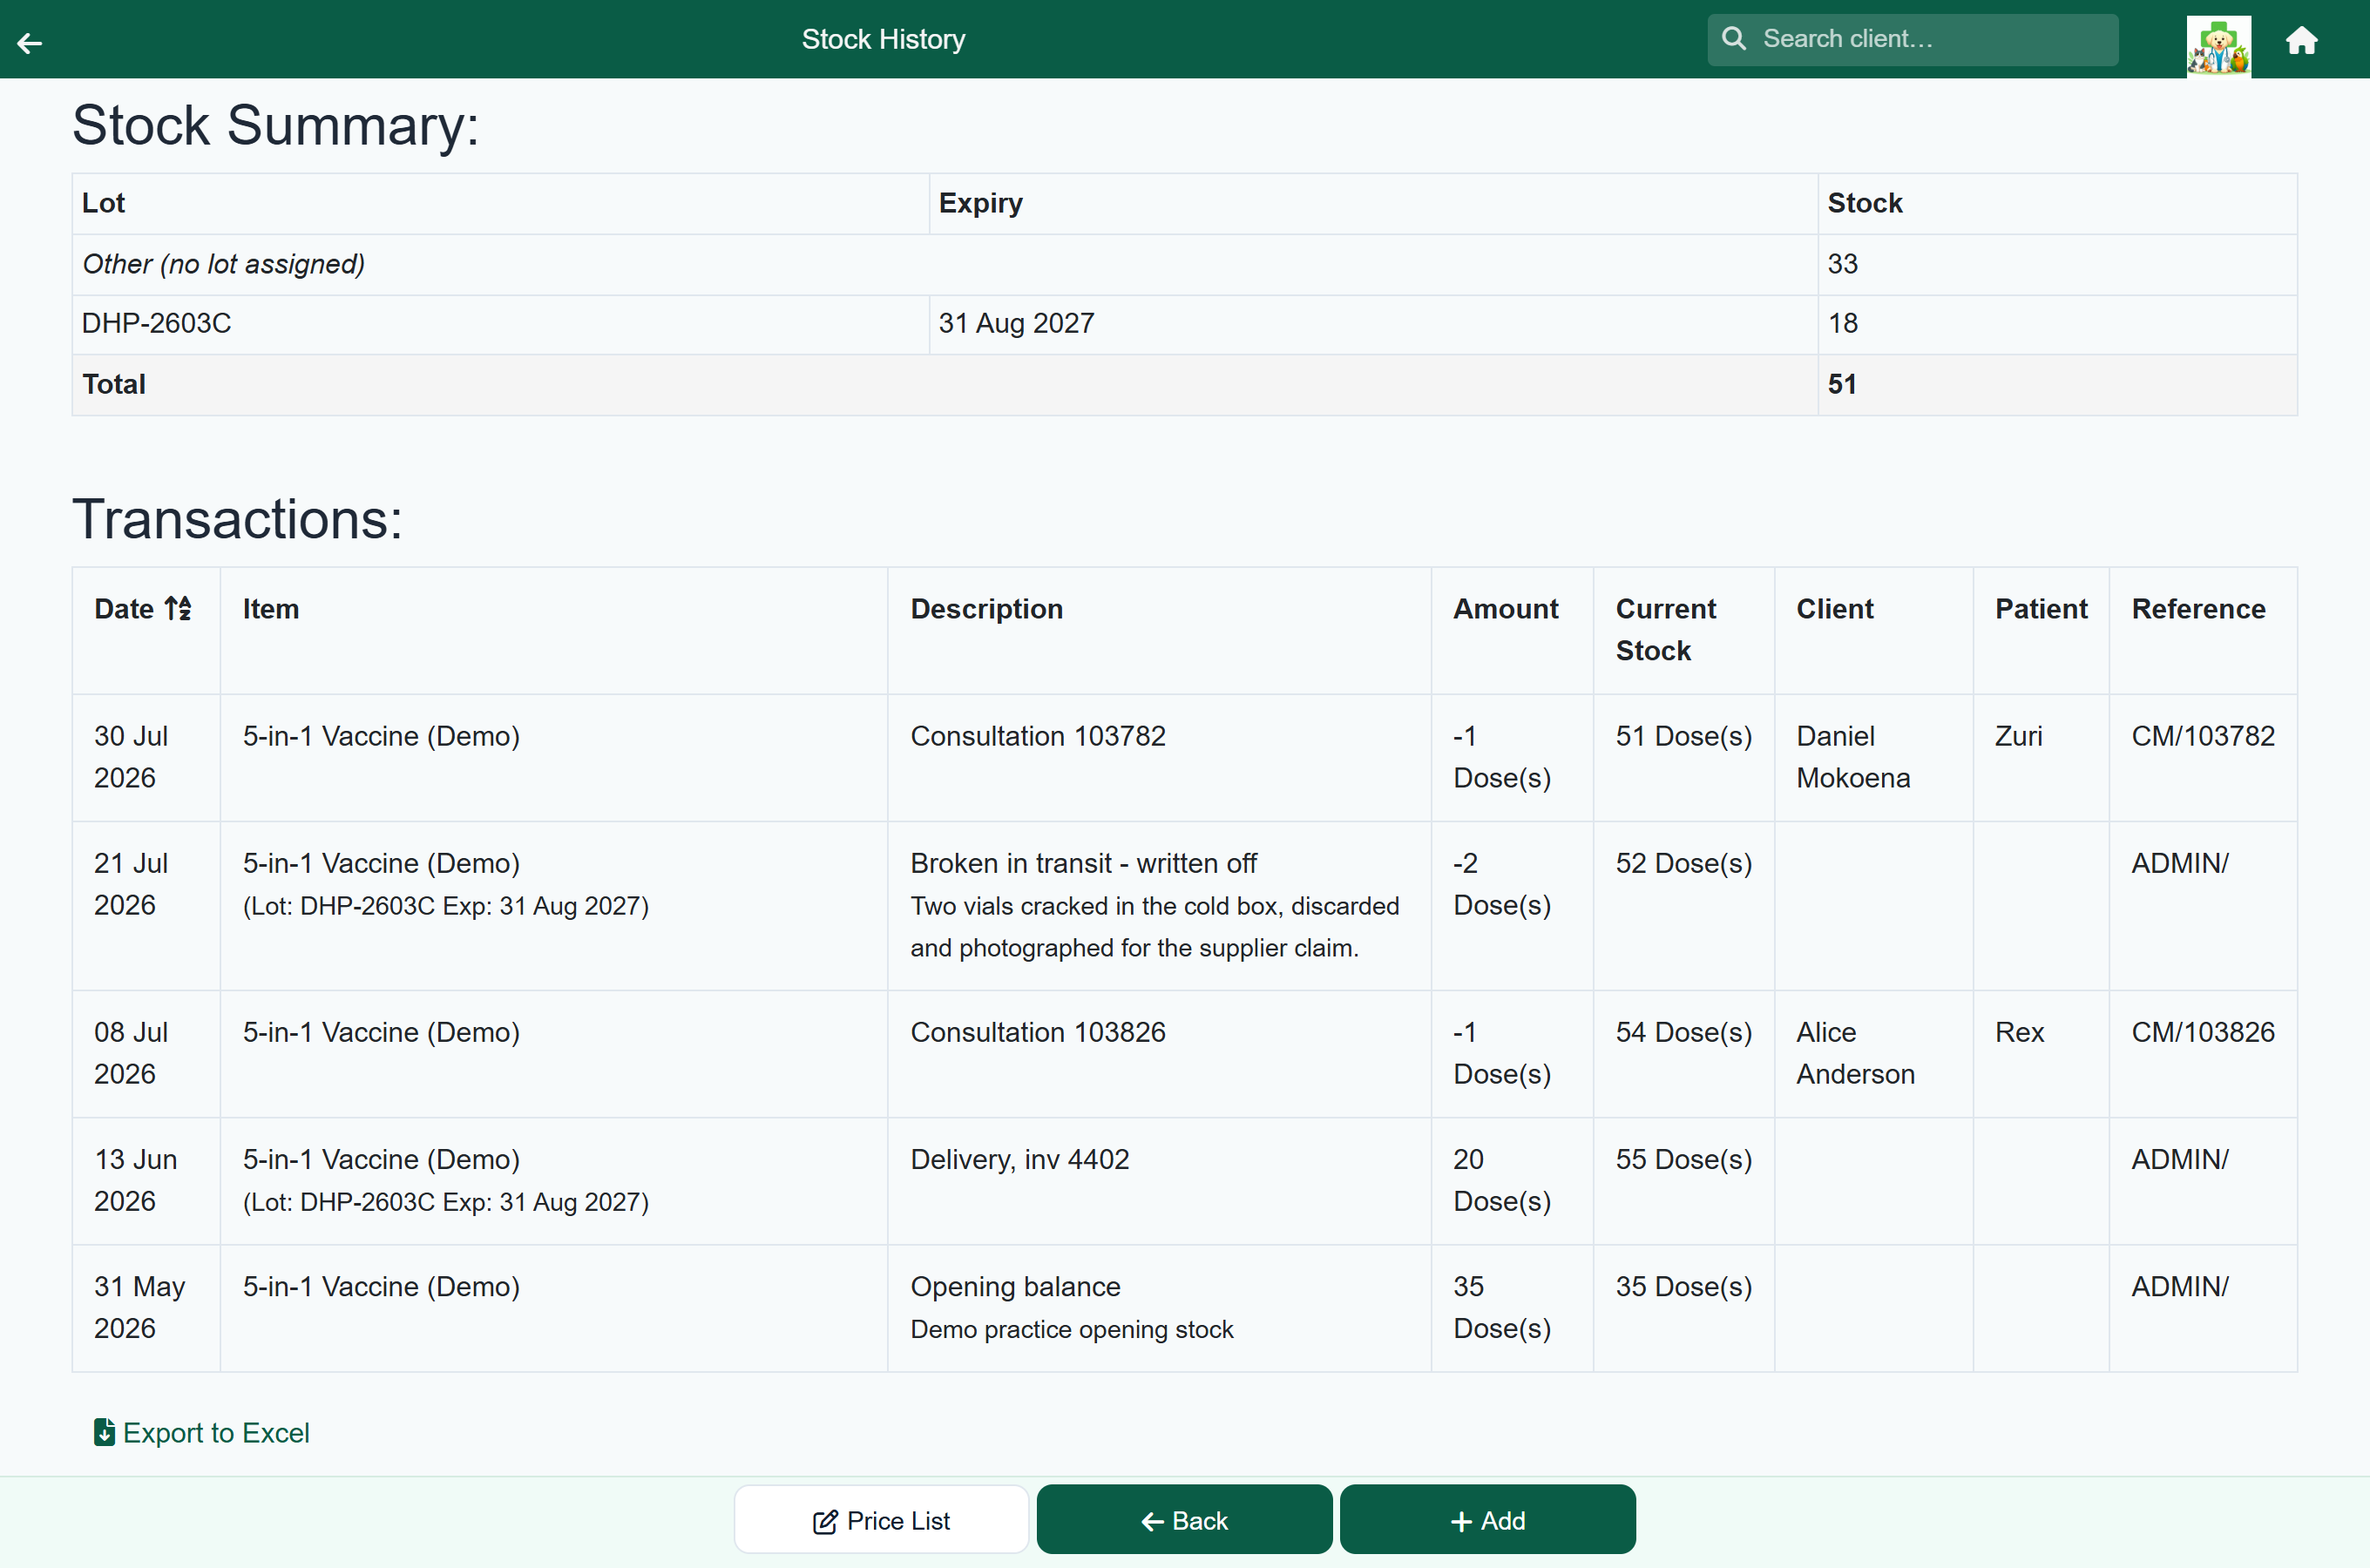This screenshot has height=1568, width=2370.
Task: Open the Price List button
Action: (881, 1519)
